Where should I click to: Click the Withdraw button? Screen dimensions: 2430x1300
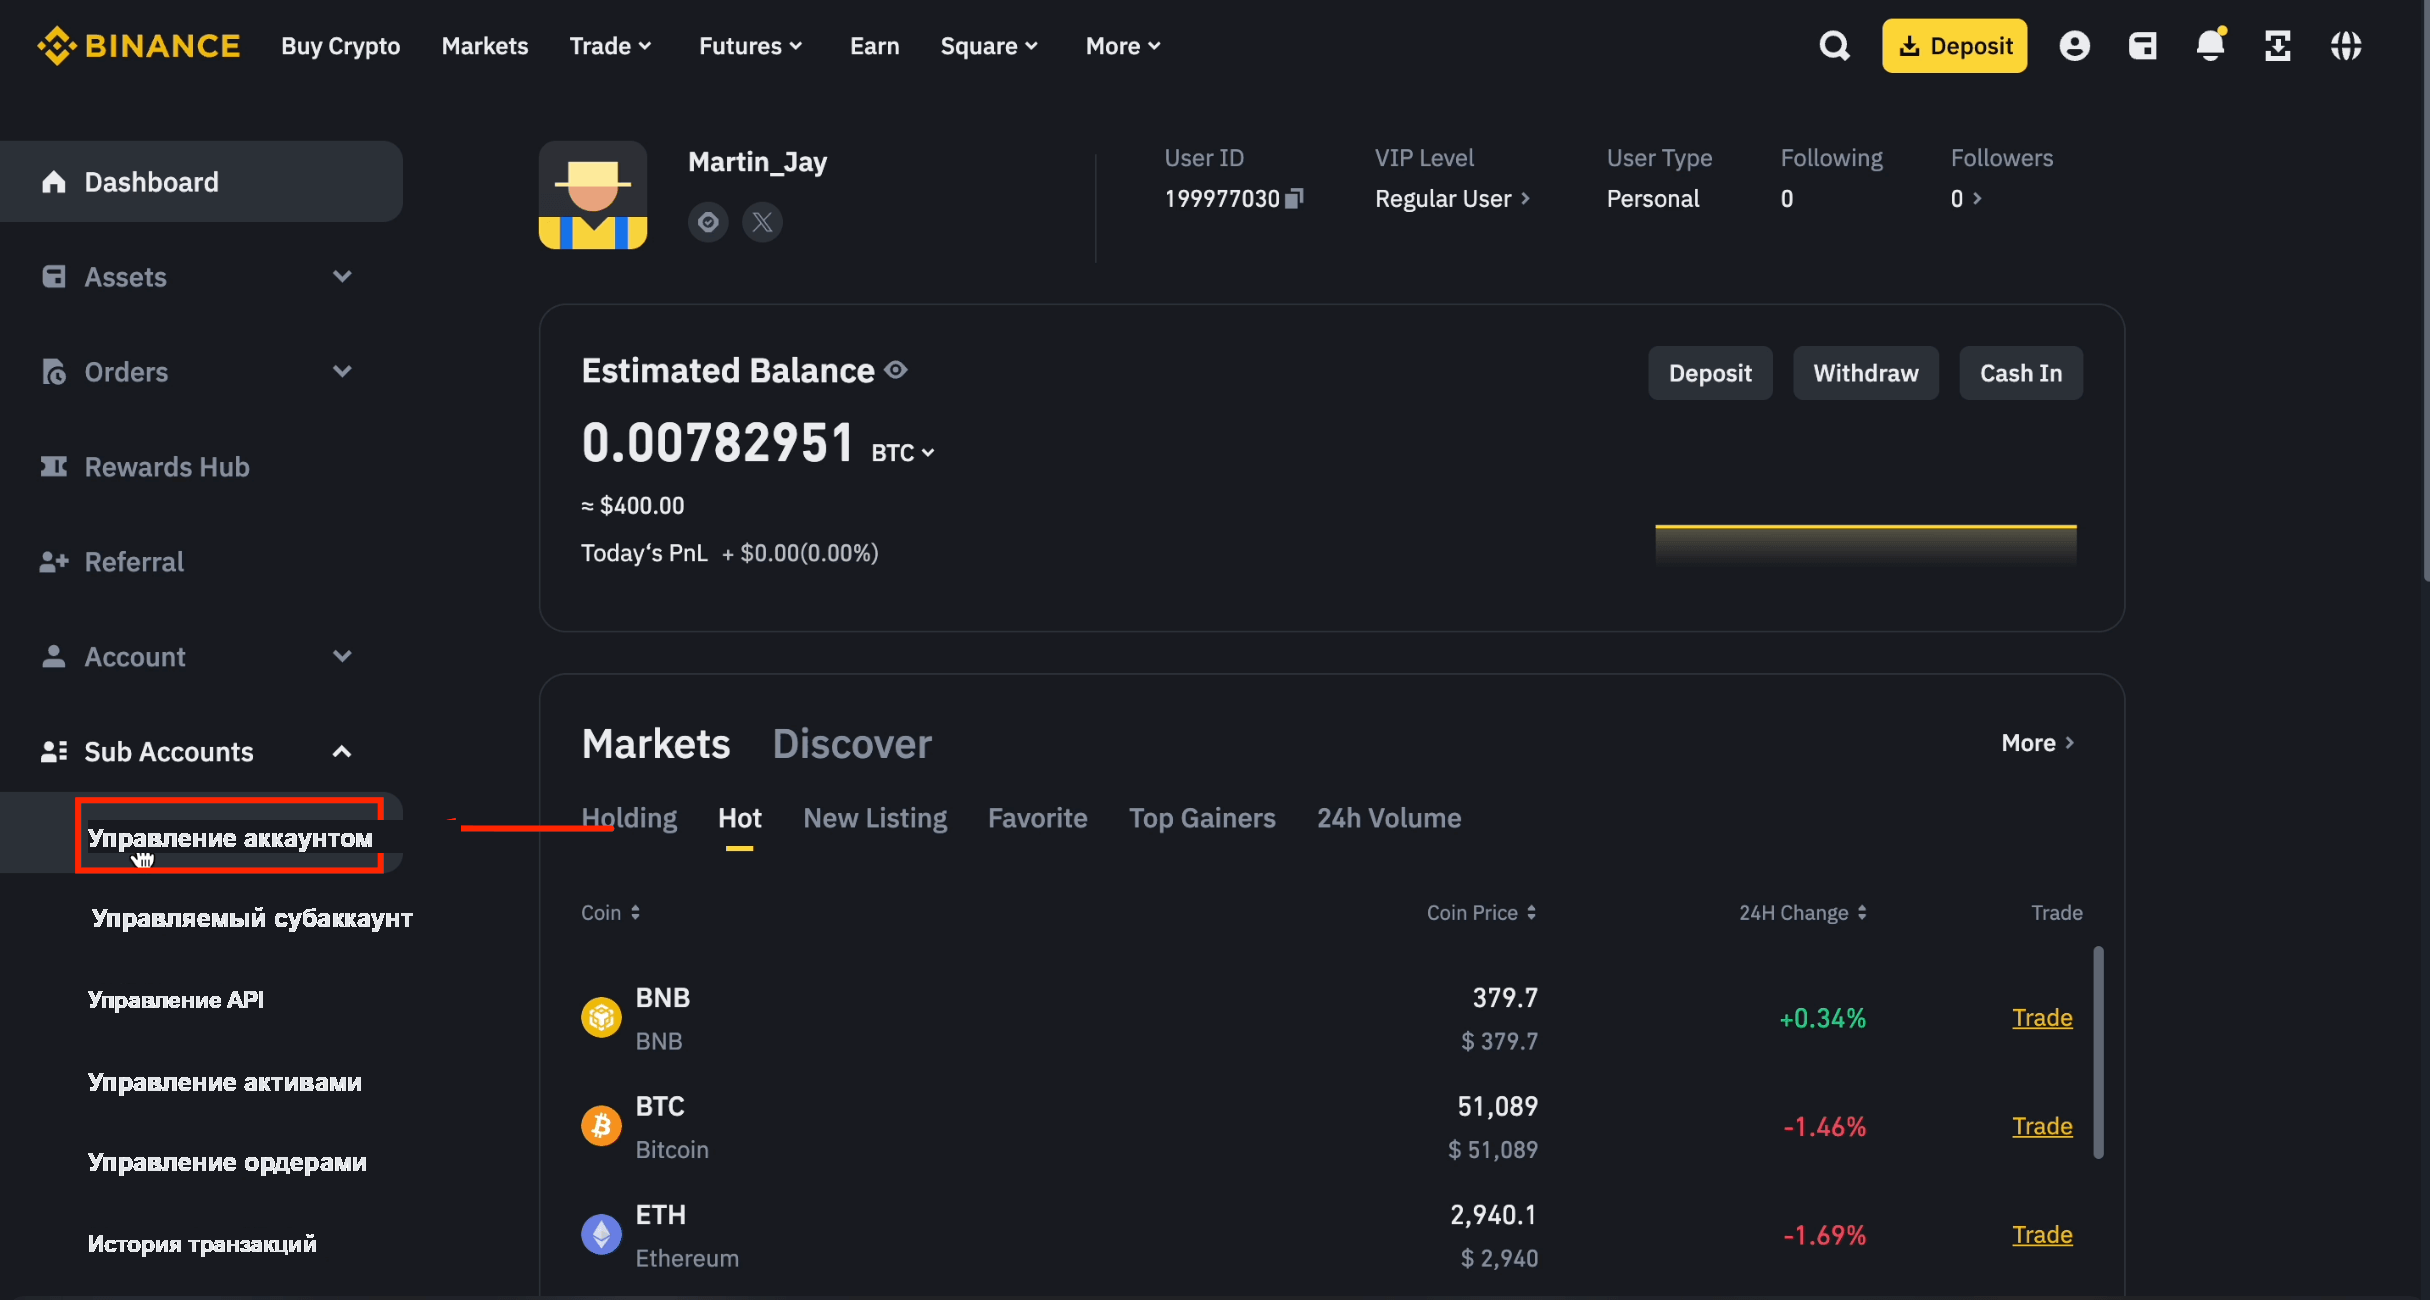coord(1866,373)
